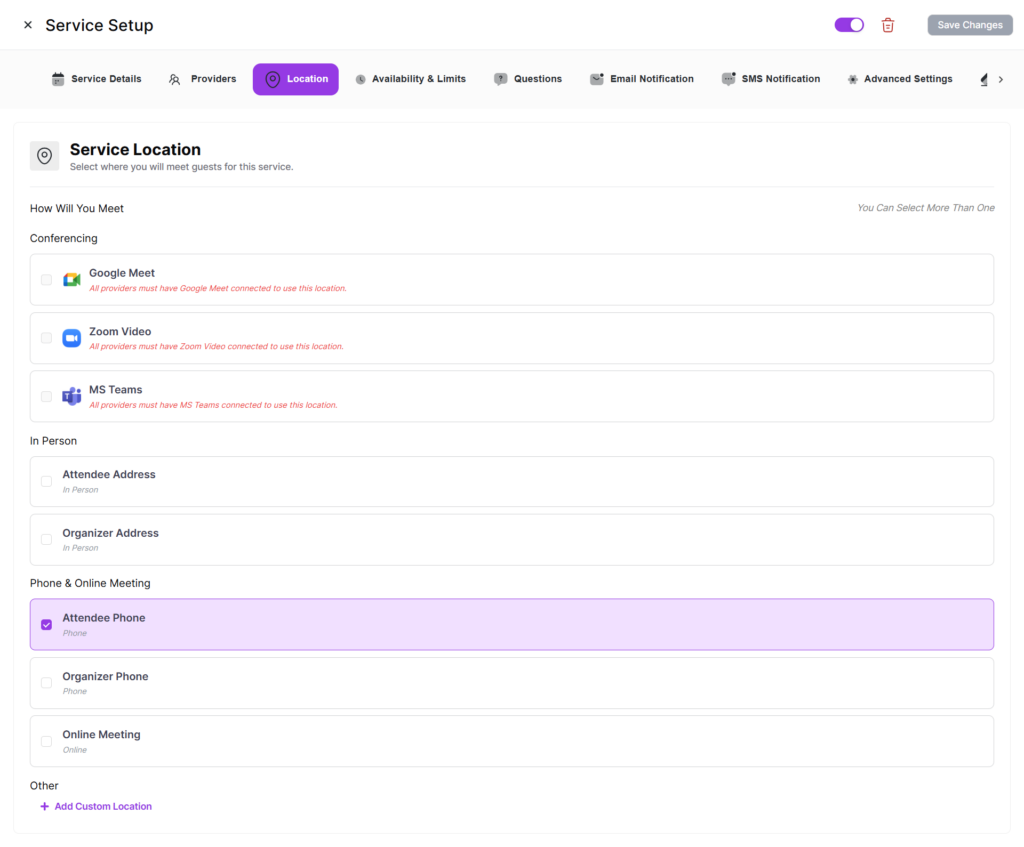Image resolution: width=1024 pixels, height=847 pixels.
Task: Open the Advanced Settings tab
Action: pyautogui.click(x=899, y=79)
